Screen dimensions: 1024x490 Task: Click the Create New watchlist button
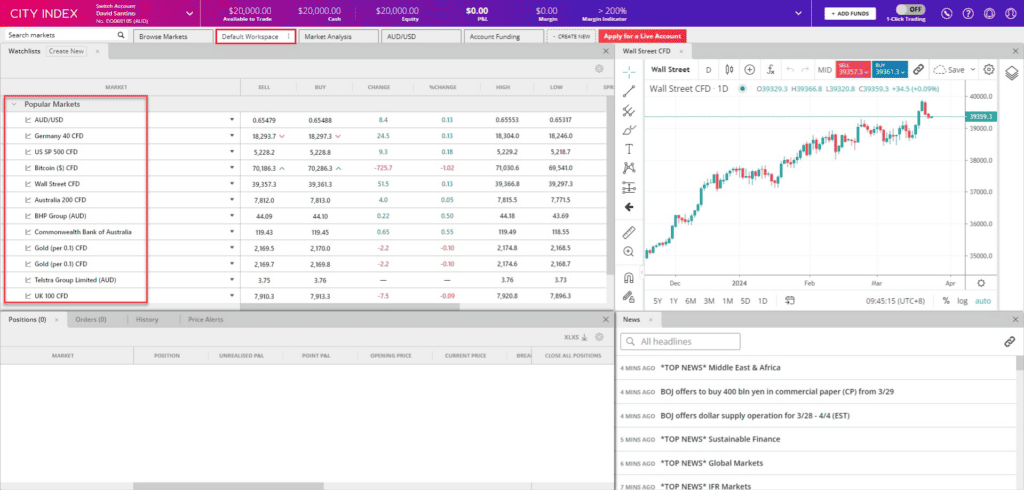tap(66, 51)
